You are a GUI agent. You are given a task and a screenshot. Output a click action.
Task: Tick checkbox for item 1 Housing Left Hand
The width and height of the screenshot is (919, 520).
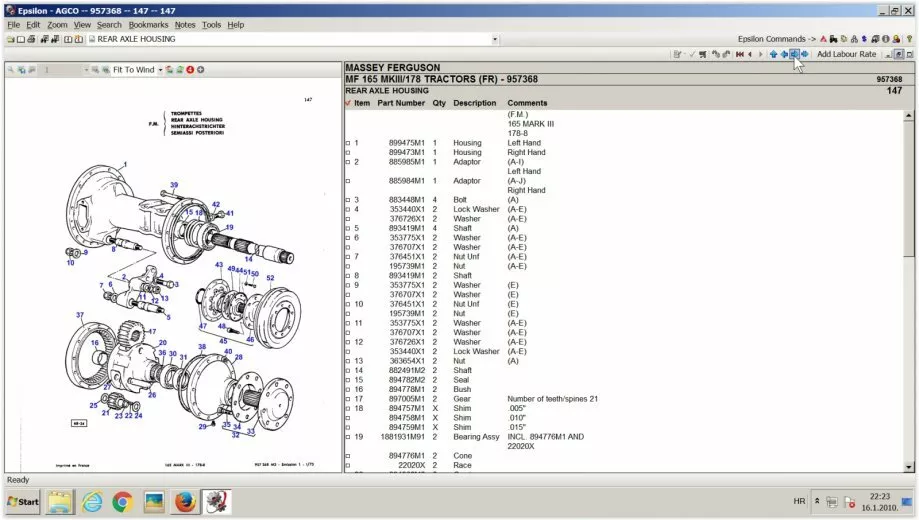(348, 143)
